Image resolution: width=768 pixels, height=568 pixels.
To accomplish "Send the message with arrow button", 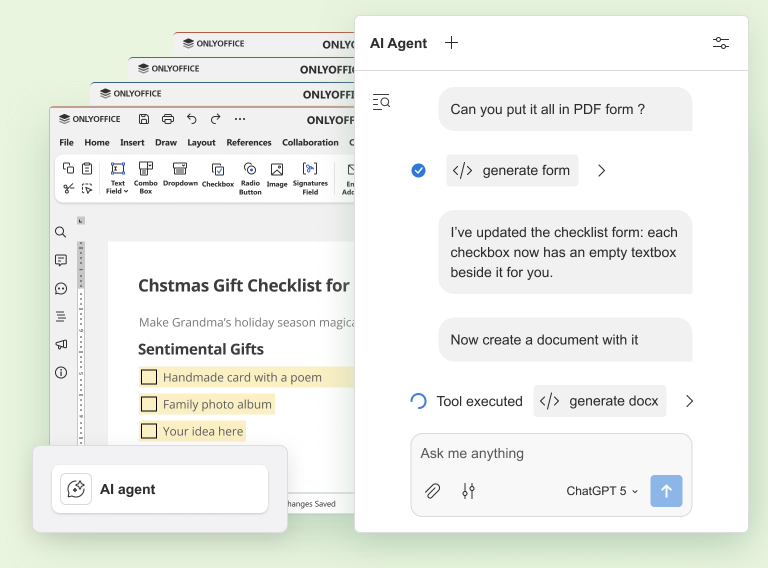I will tap(666, 491).
